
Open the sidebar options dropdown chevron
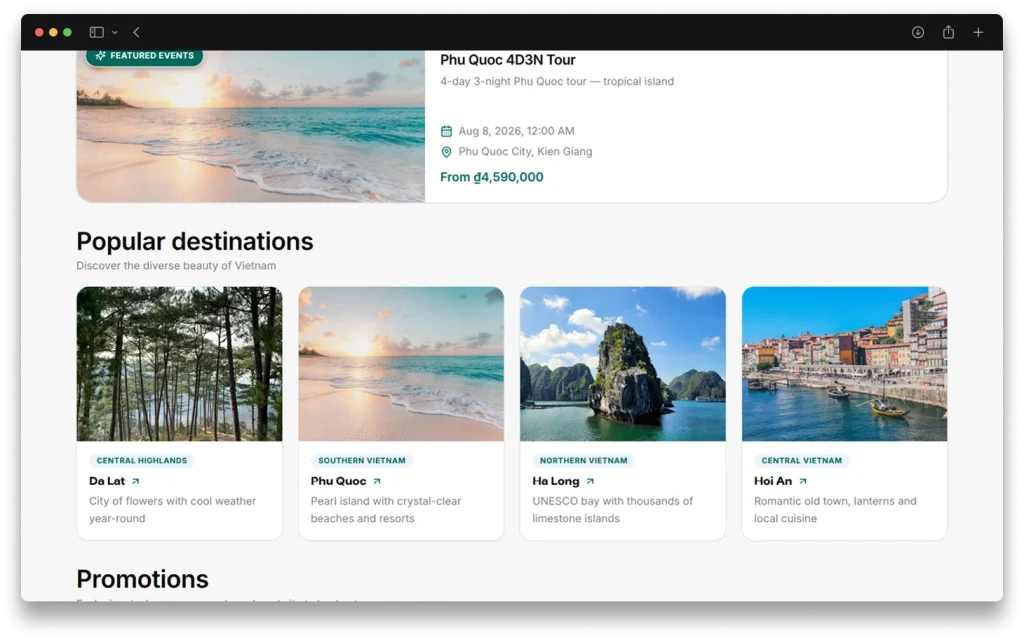coord(115,32)
